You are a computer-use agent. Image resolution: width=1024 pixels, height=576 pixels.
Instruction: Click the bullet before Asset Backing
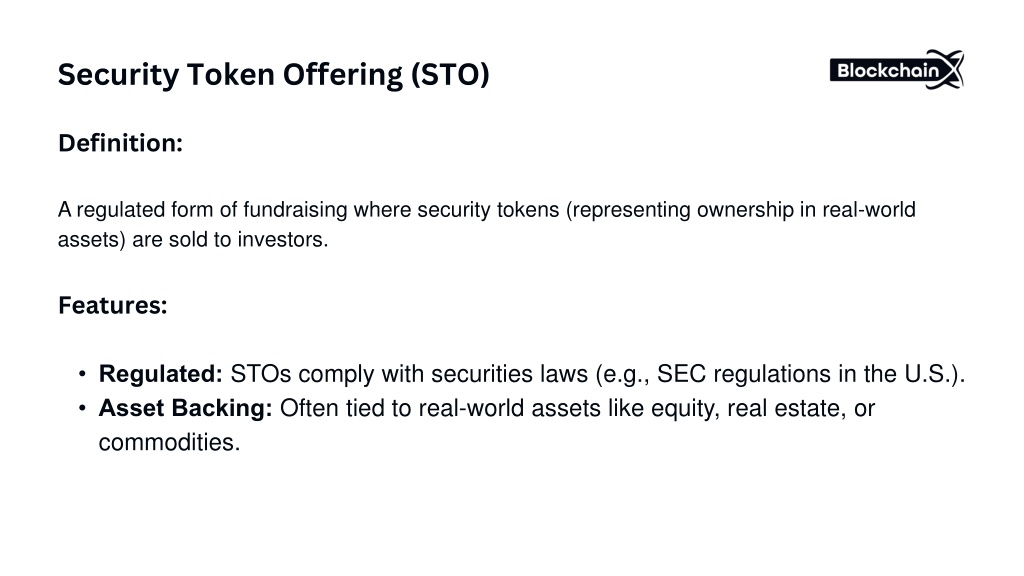(82, 409)
